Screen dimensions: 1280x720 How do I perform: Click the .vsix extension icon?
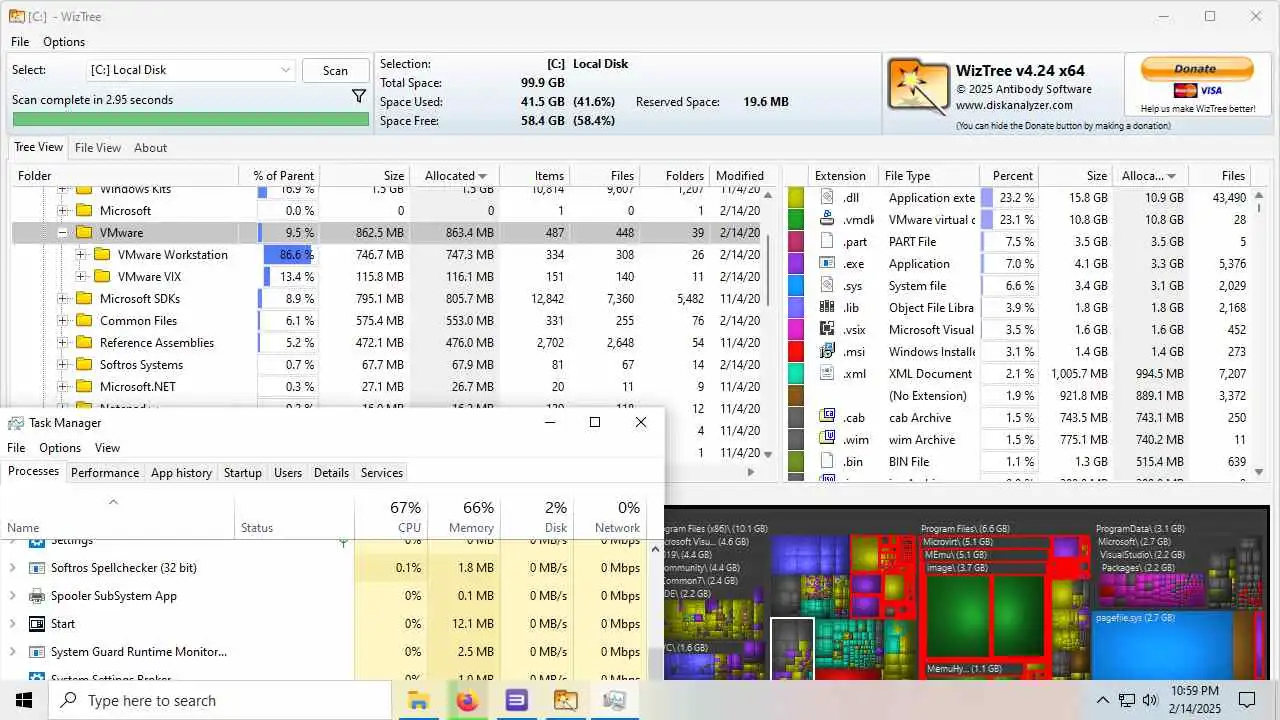coord(827,329)
